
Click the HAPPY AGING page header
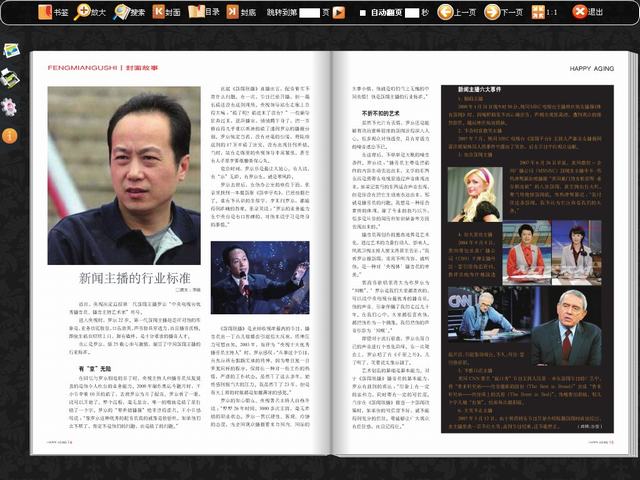tap(591, 69)
